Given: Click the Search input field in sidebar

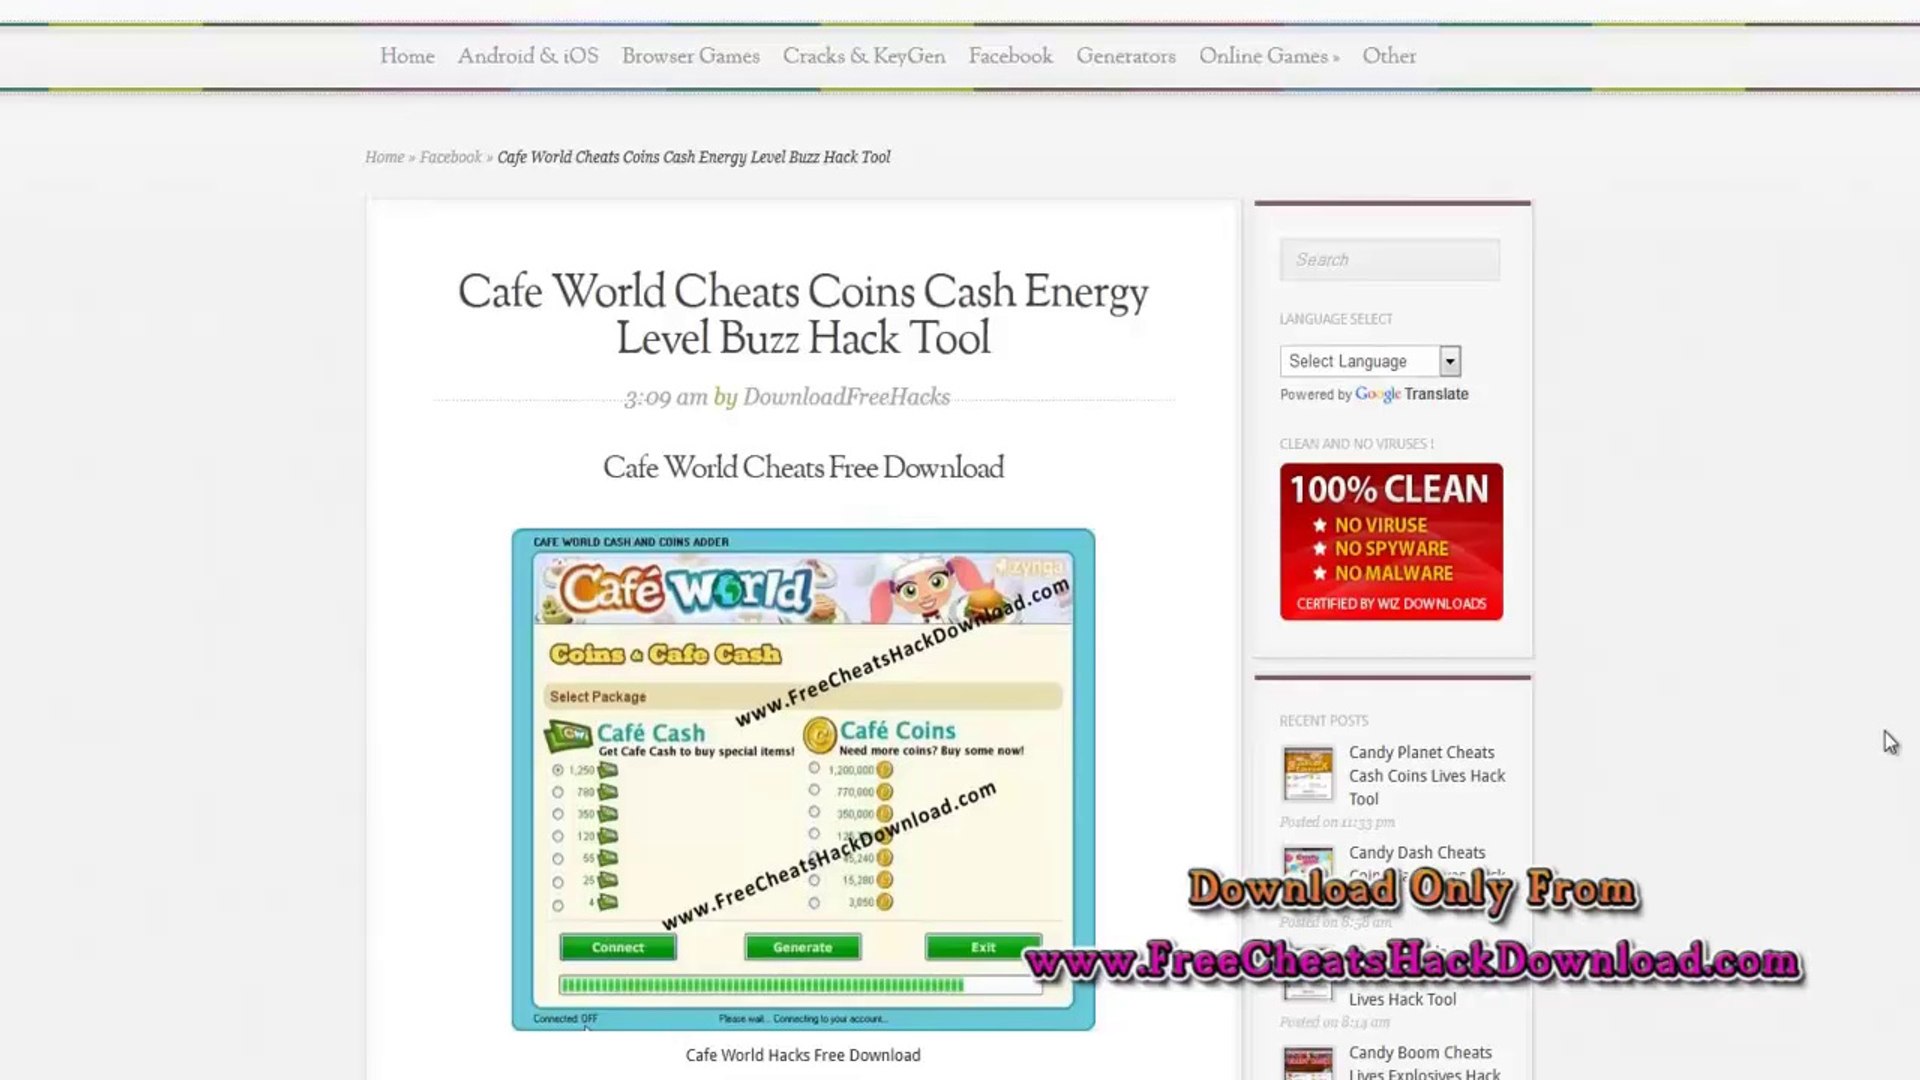Looking at the screenshot, I should pyautogui.click(x=1391, y=258).
